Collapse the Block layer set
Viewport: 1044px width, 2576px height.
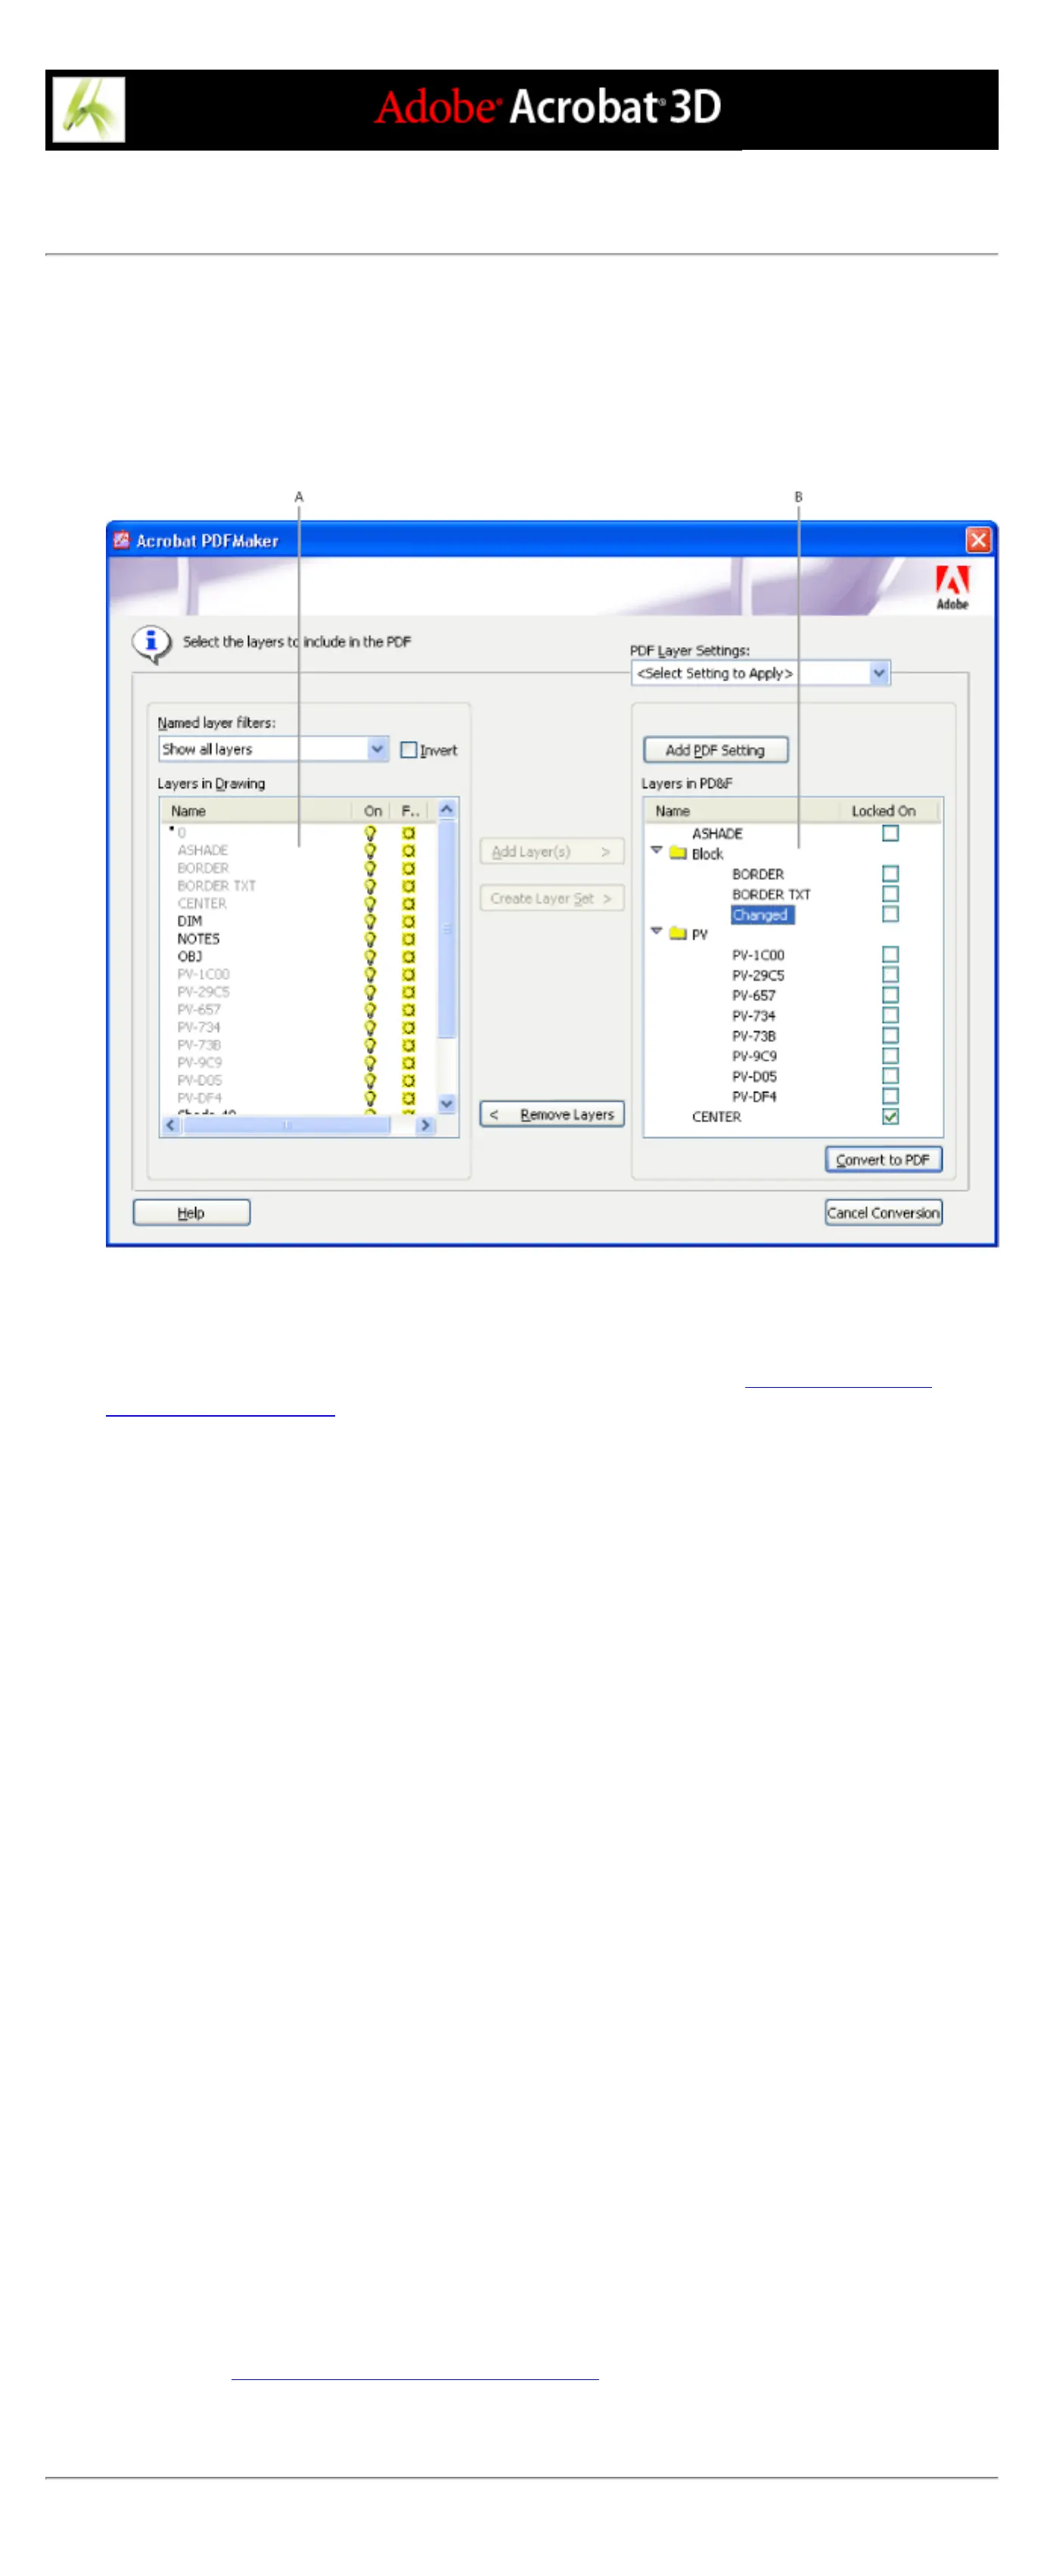coord(656,851)
